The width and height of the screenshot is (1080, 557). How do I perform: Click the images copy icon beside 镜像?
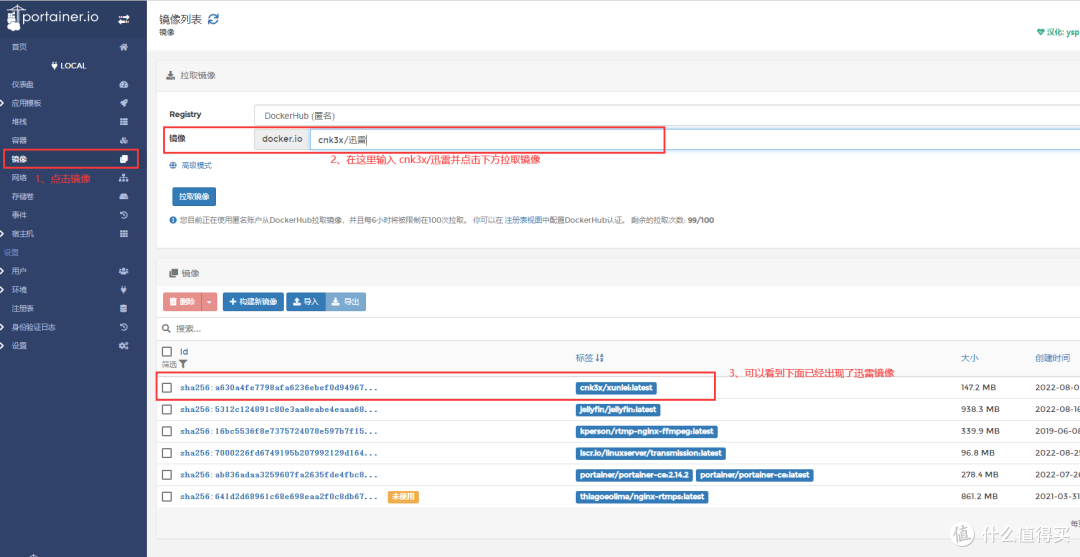[124, 159]
